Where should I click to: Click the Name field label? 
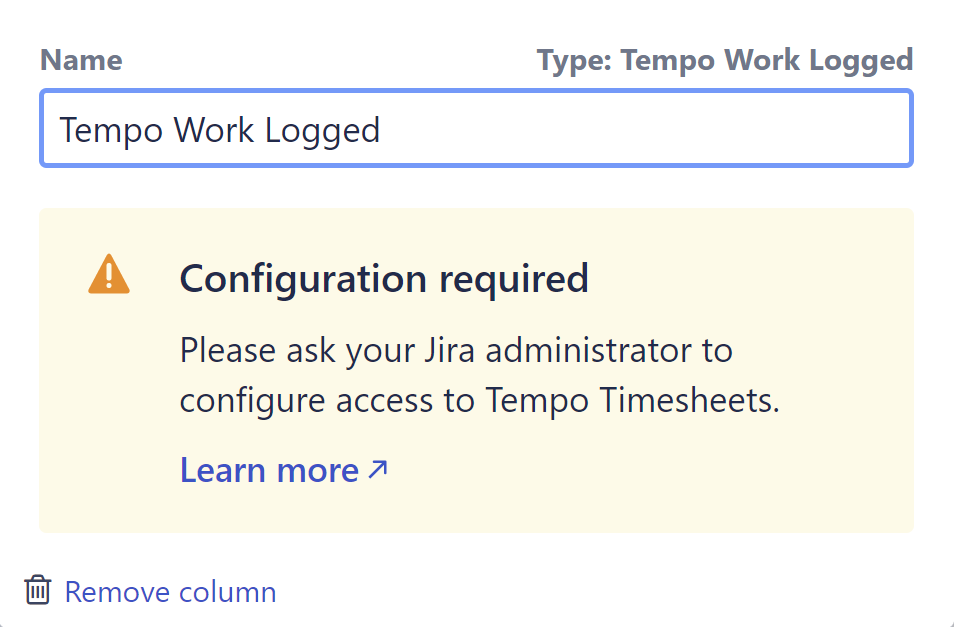(x=81, y=60)
